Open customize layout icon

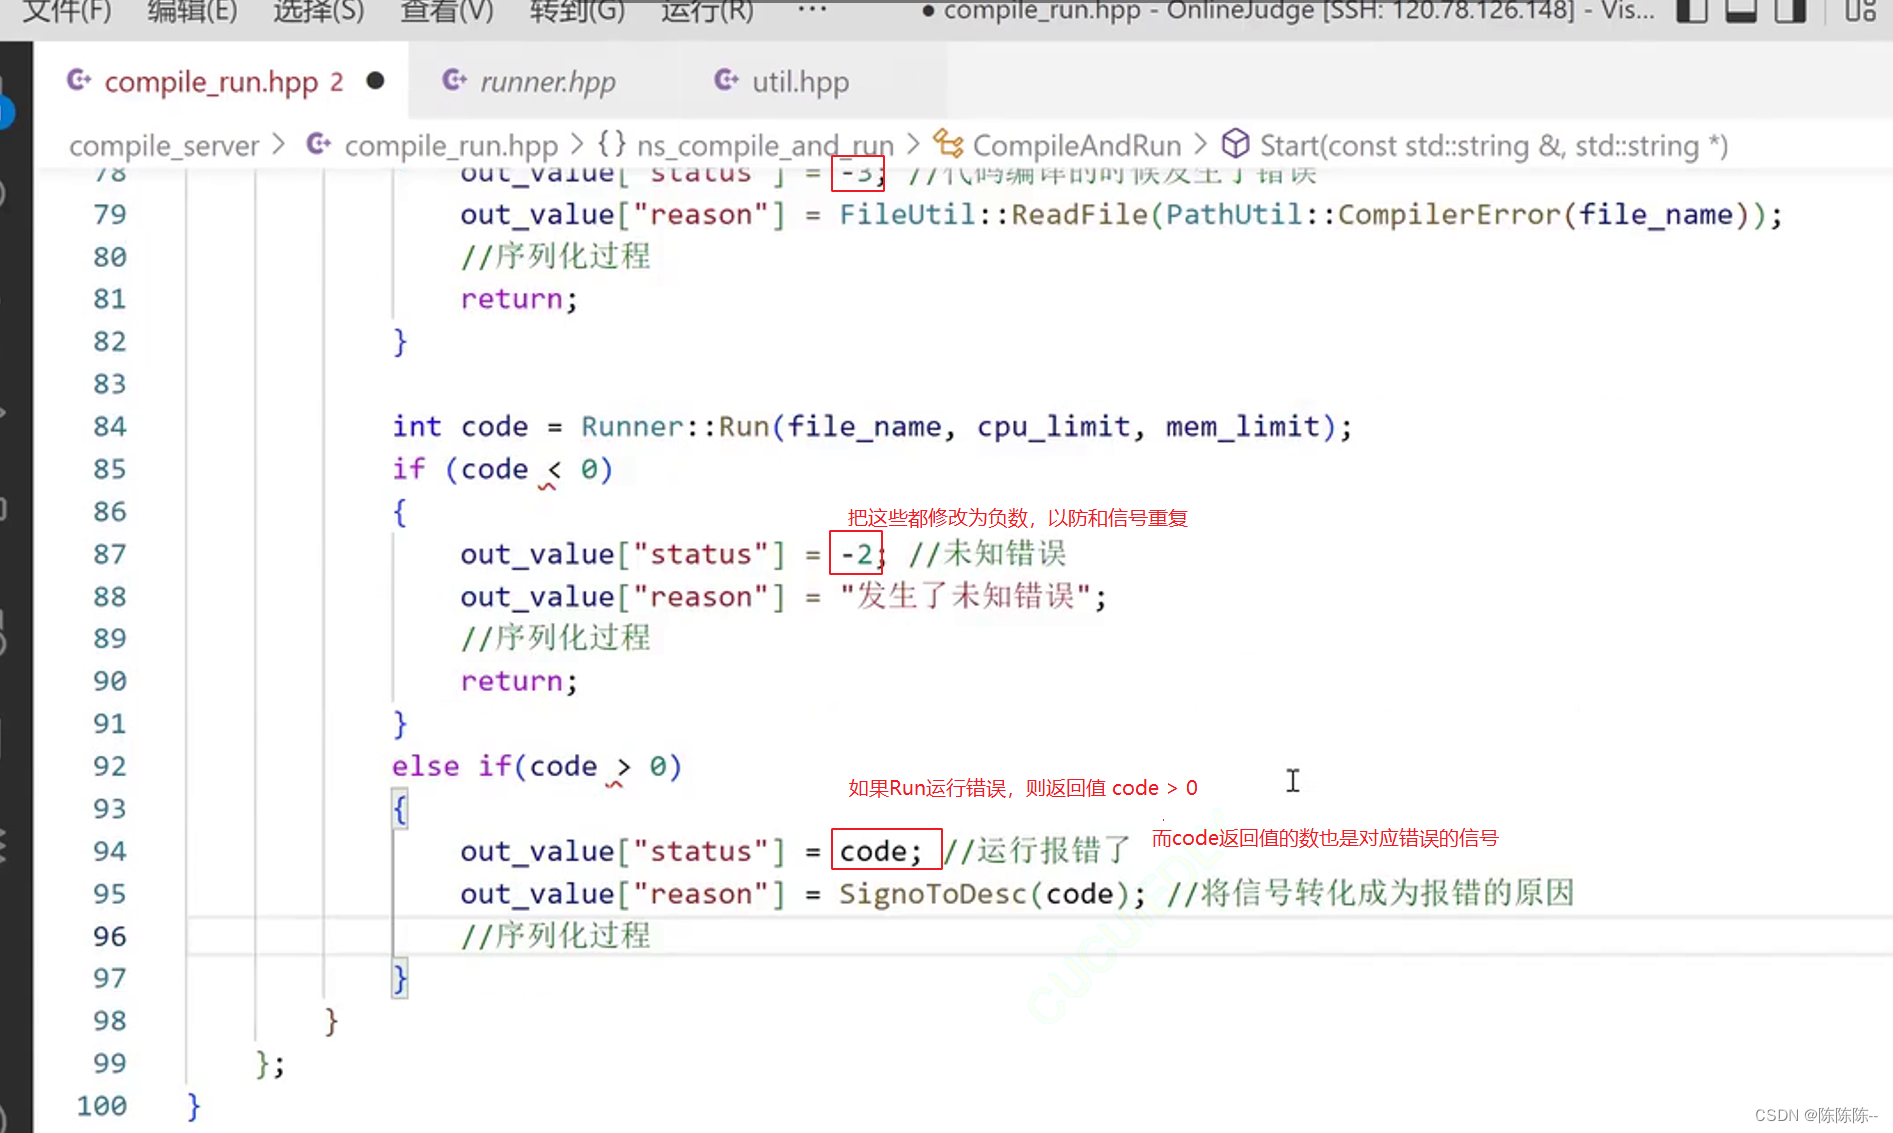(1860, 11)
